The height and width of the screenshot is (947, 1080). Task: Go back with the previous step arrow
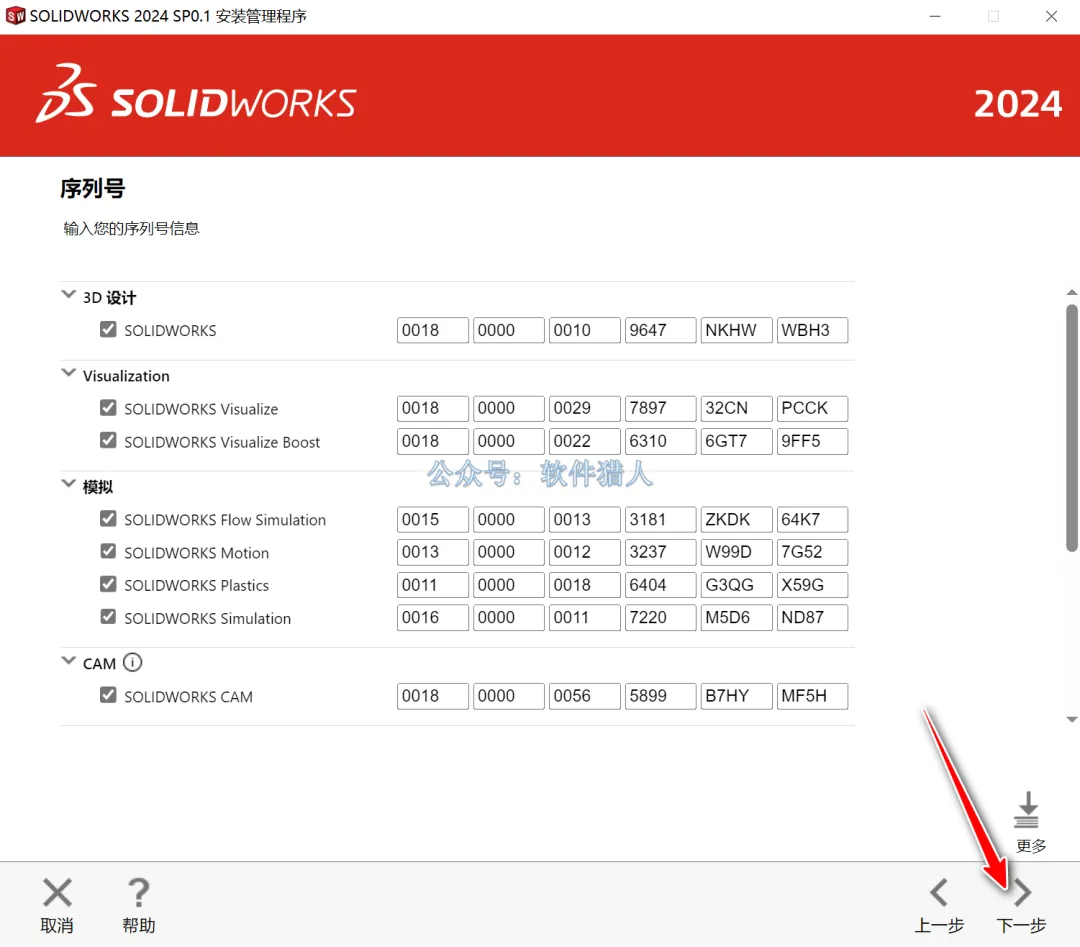click(939, 893)
